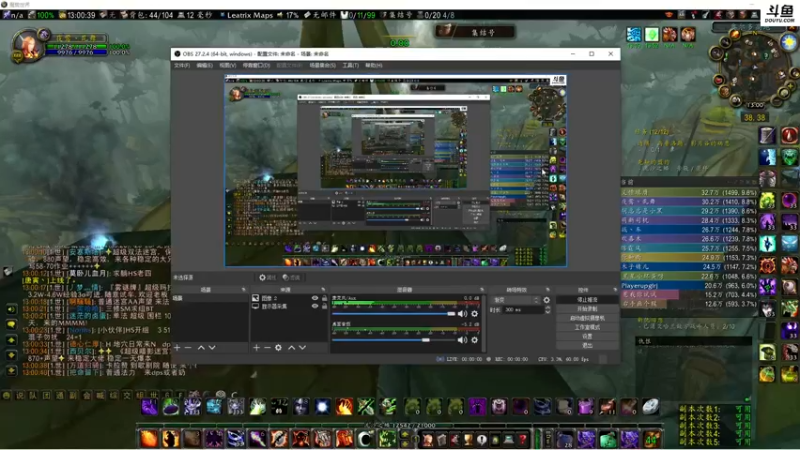
Task: Move the source up in the Sources panel
Action: 291,347
